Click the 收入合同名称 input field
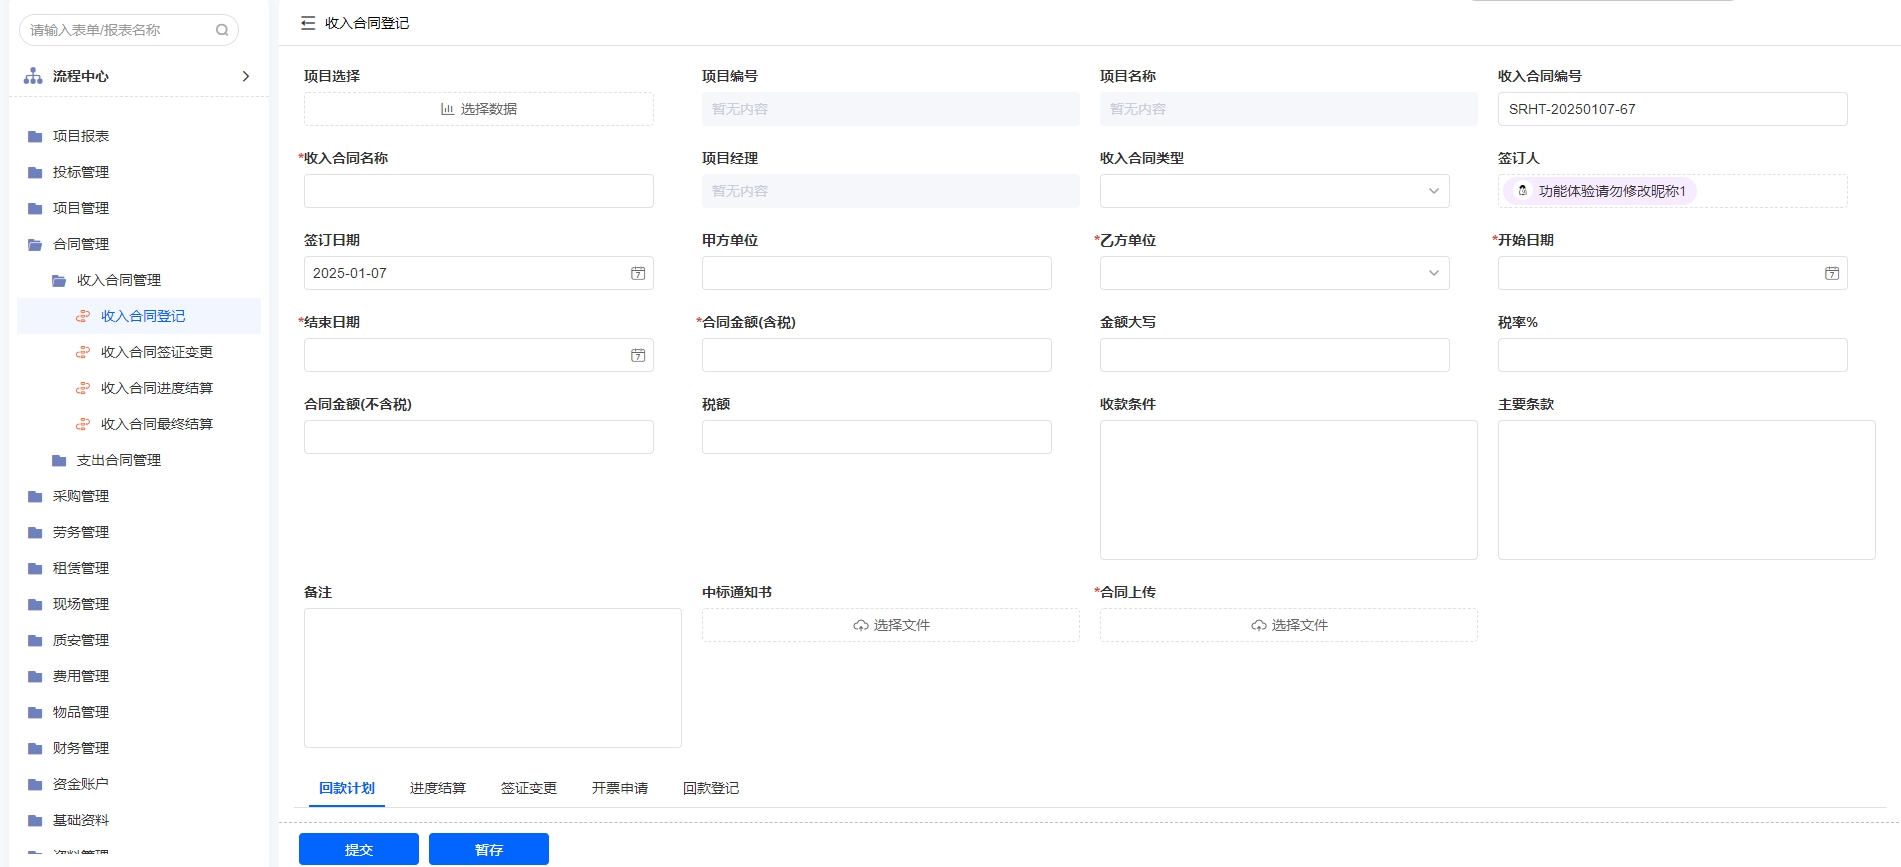The image size is (1901, 867). [479, 191]
